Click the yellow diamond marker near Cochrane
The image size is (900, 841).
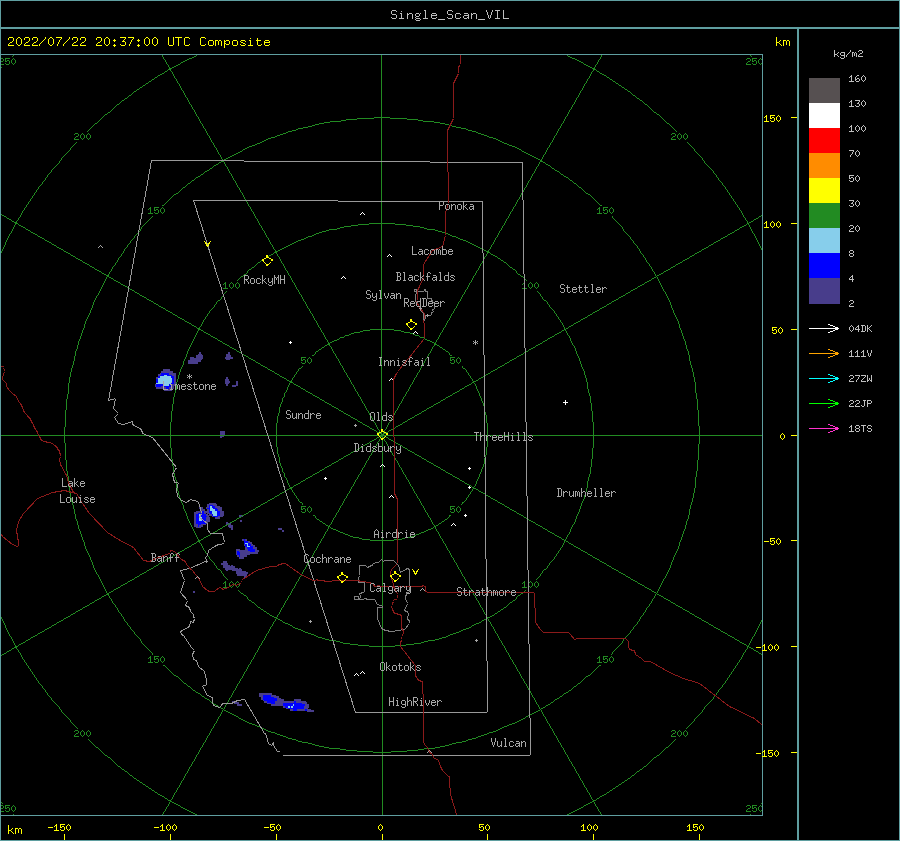click(x=343, y=577)
